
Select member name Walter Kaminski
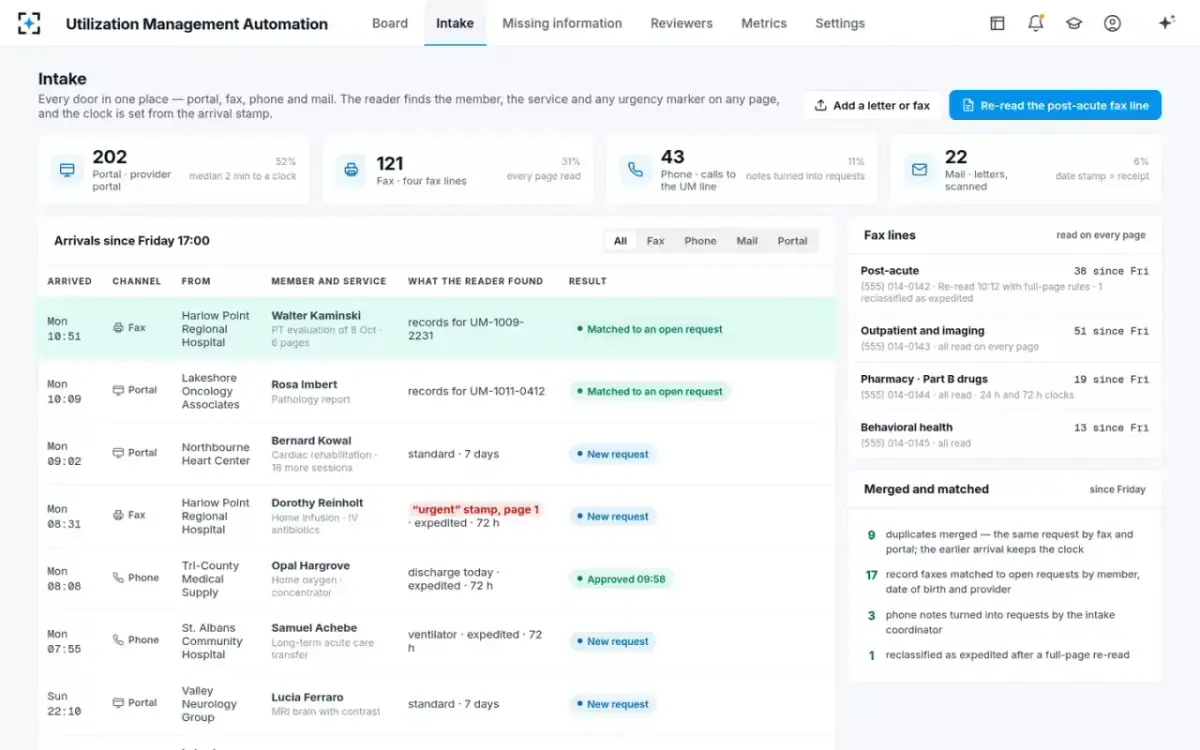(316, 315)
